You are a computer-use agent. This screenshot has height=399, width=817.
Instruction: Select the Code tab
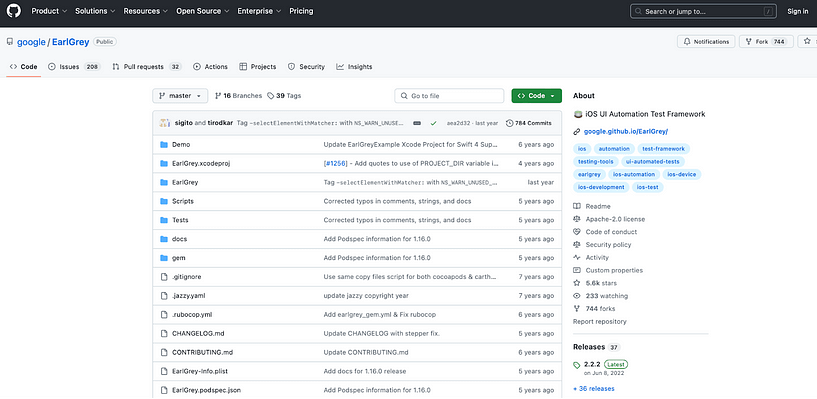(23, 67)
